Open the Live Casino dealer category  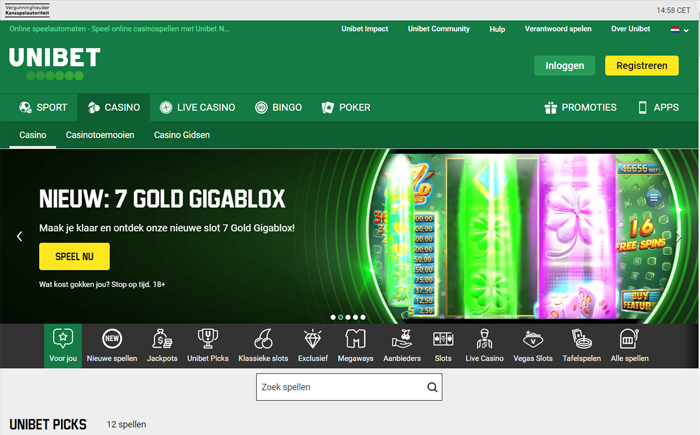484,346
